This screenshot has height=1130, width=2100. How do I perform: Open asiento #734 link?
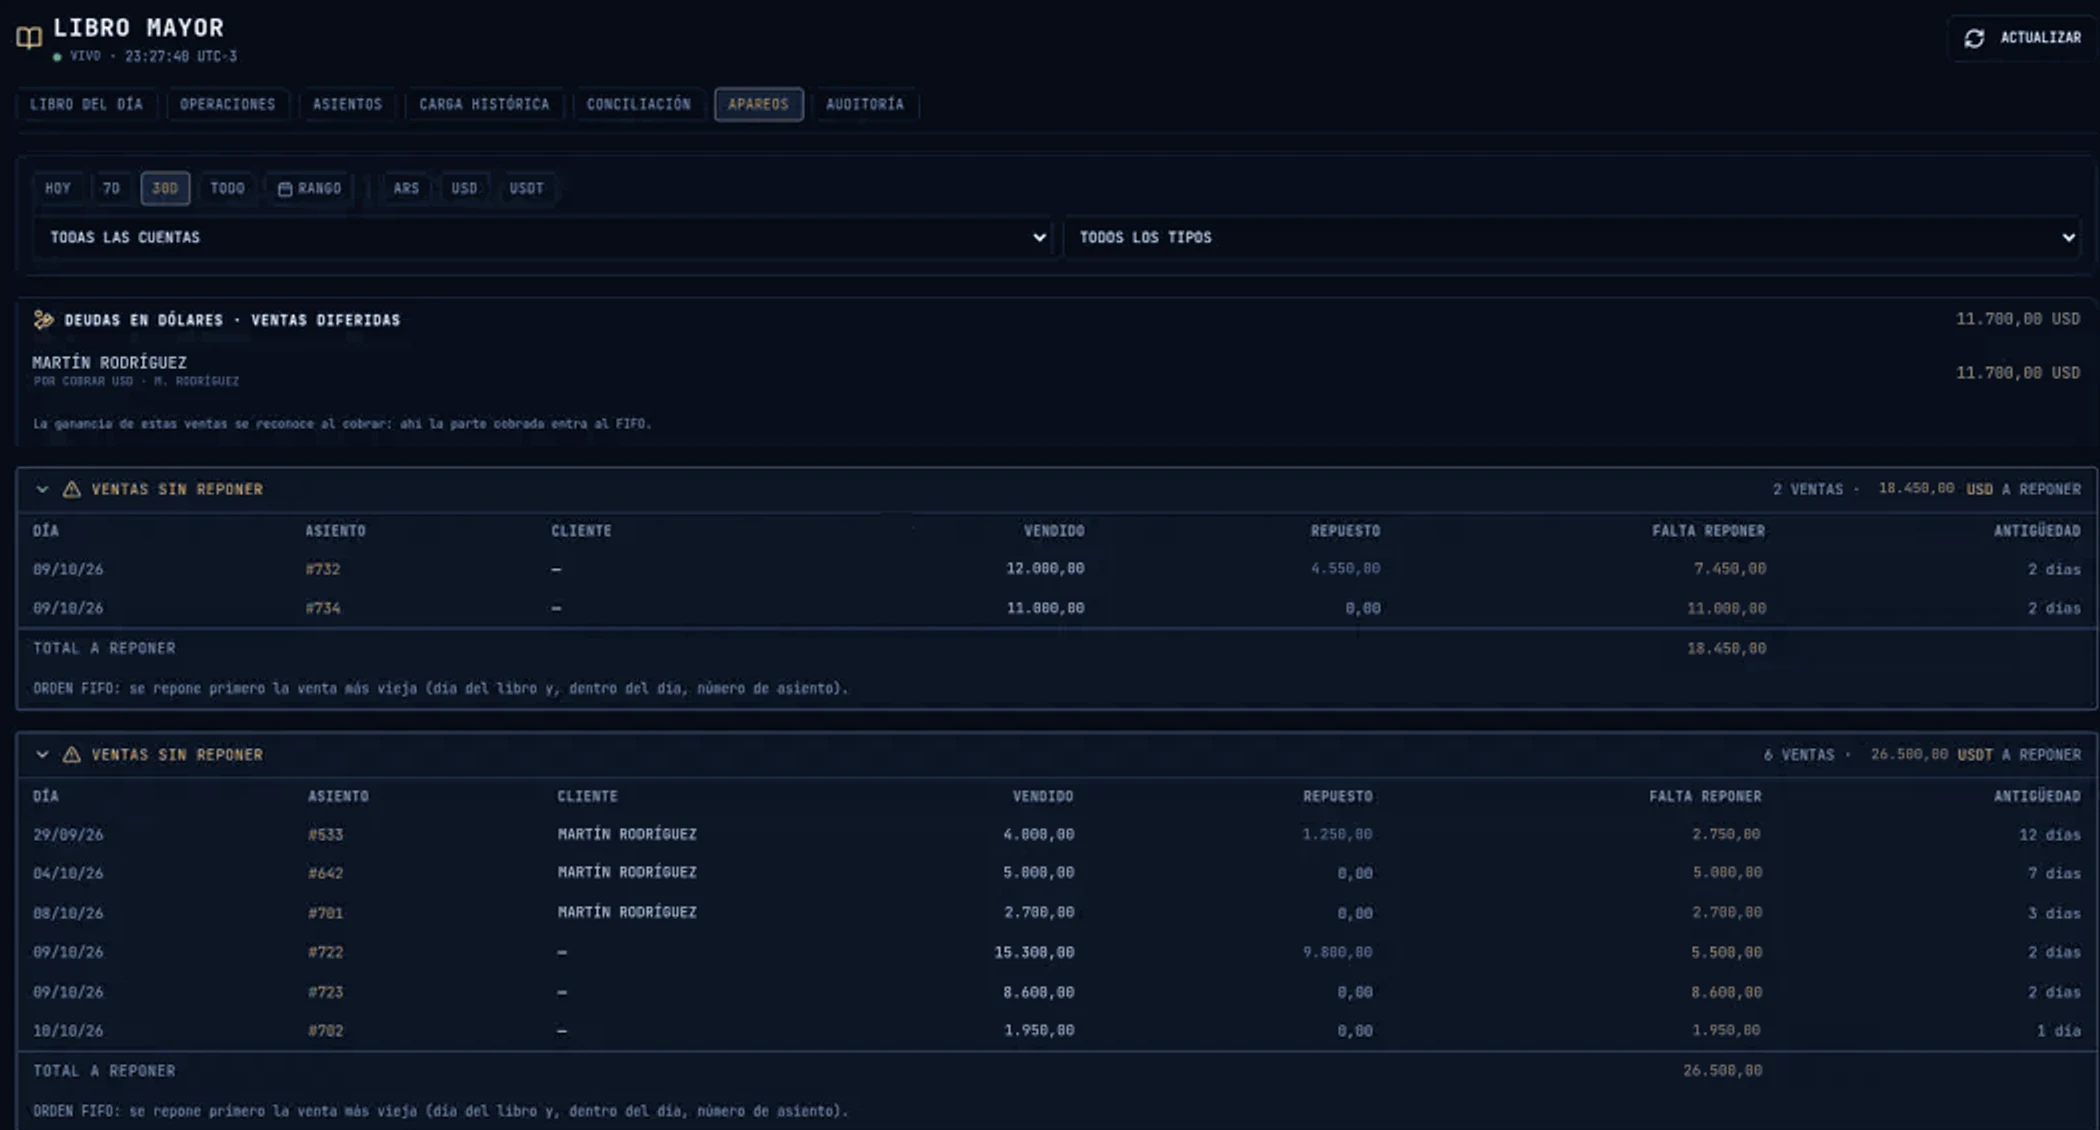click(x=323, y=608)
